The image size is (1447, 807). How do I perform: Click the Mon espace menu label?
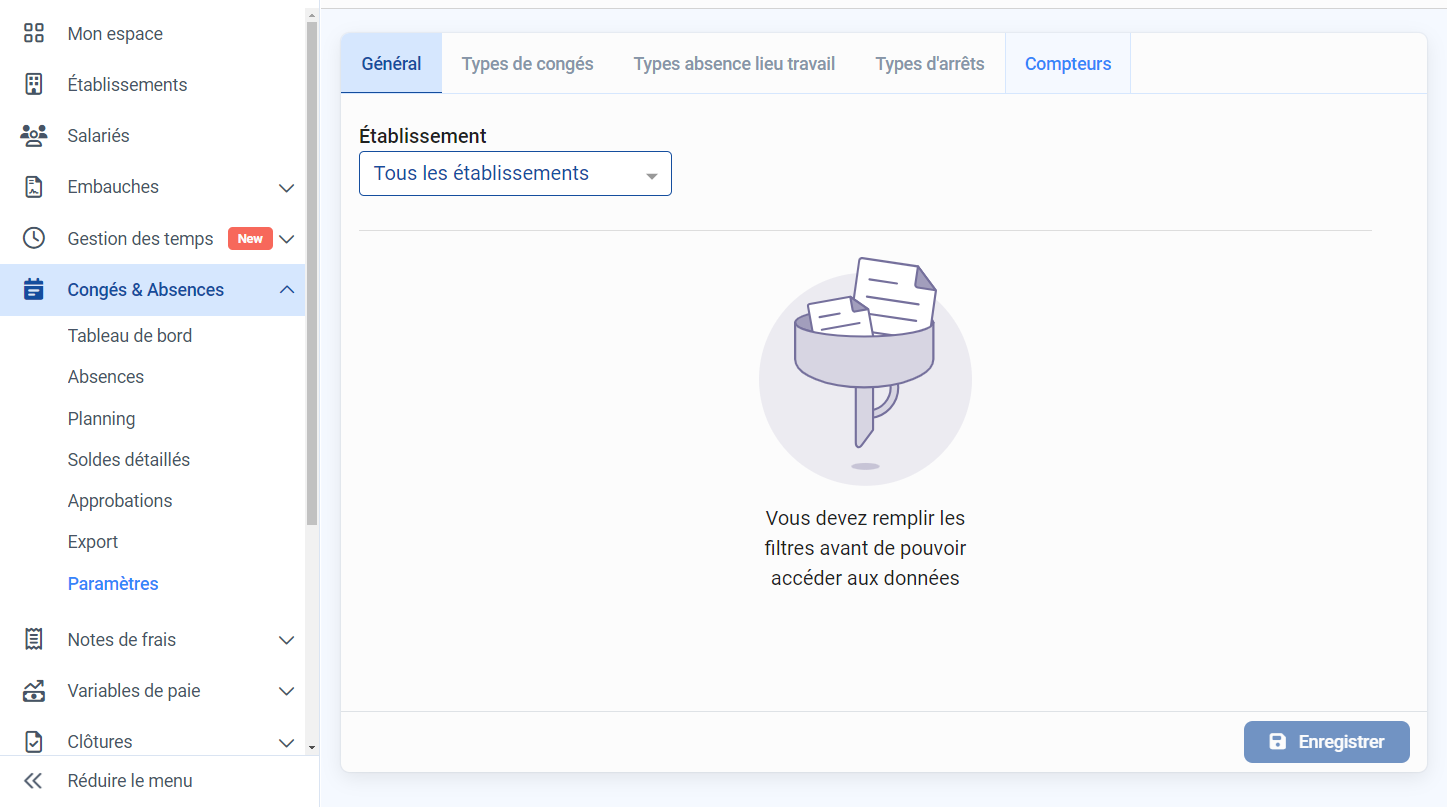pos(115,34)
